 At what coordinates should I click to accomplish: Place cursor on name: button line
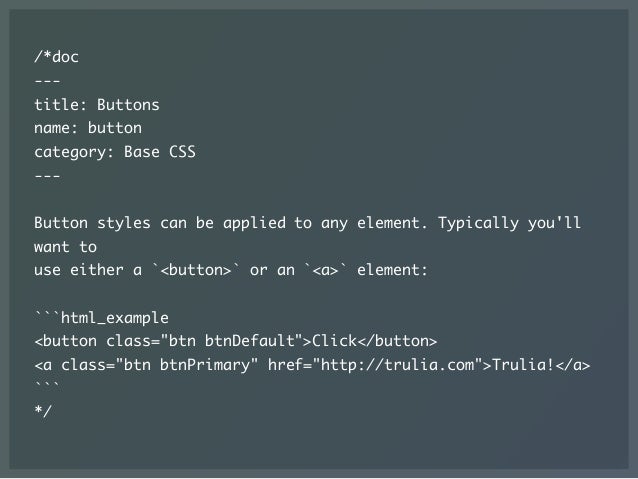coord(88,128)
